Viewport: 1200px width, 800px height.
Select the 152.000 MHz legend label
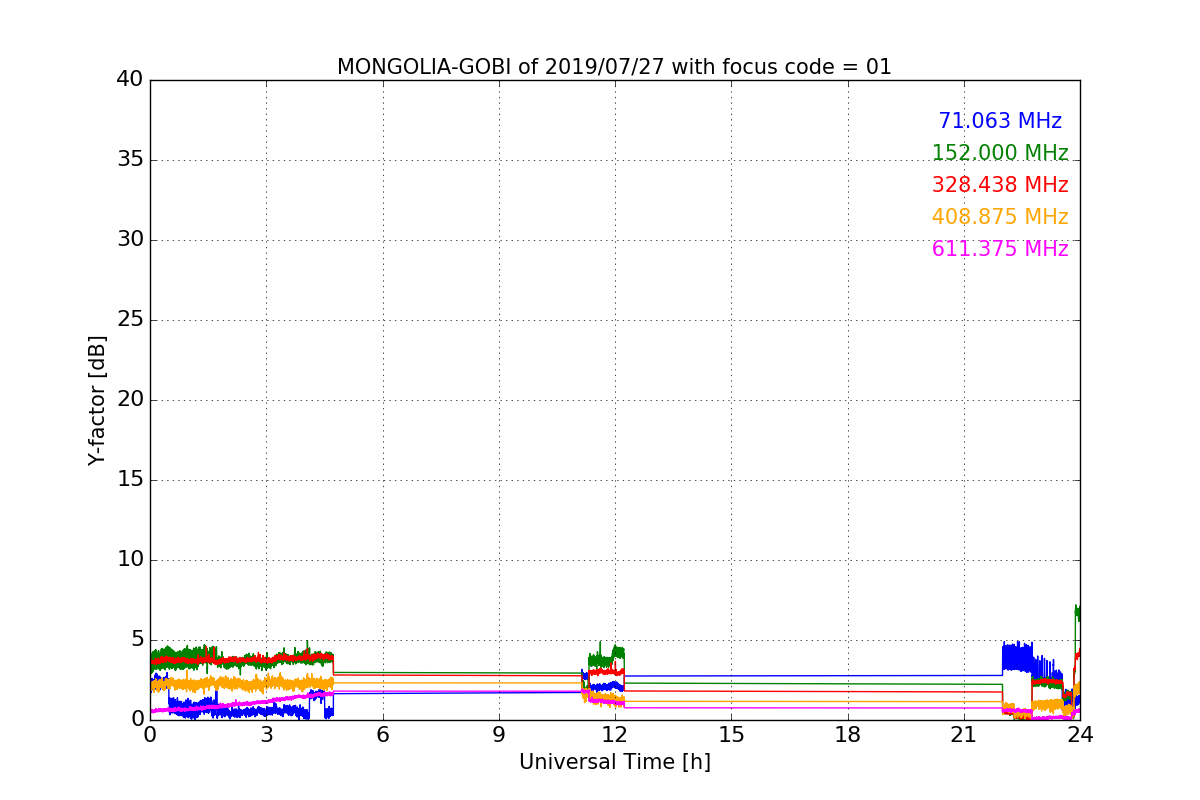pos(1000,153)
